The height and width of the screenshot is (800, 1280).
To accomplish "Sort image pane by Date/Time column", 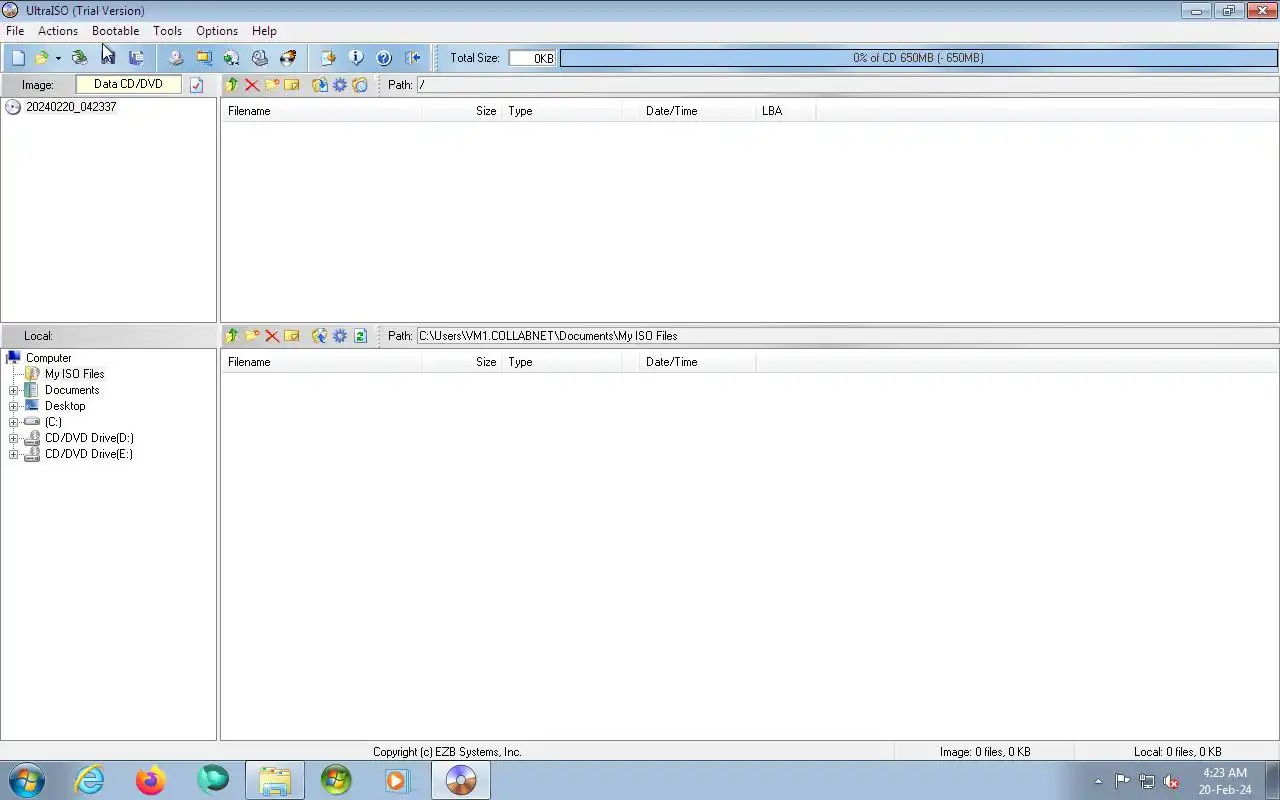I will [x=697, y=111].
